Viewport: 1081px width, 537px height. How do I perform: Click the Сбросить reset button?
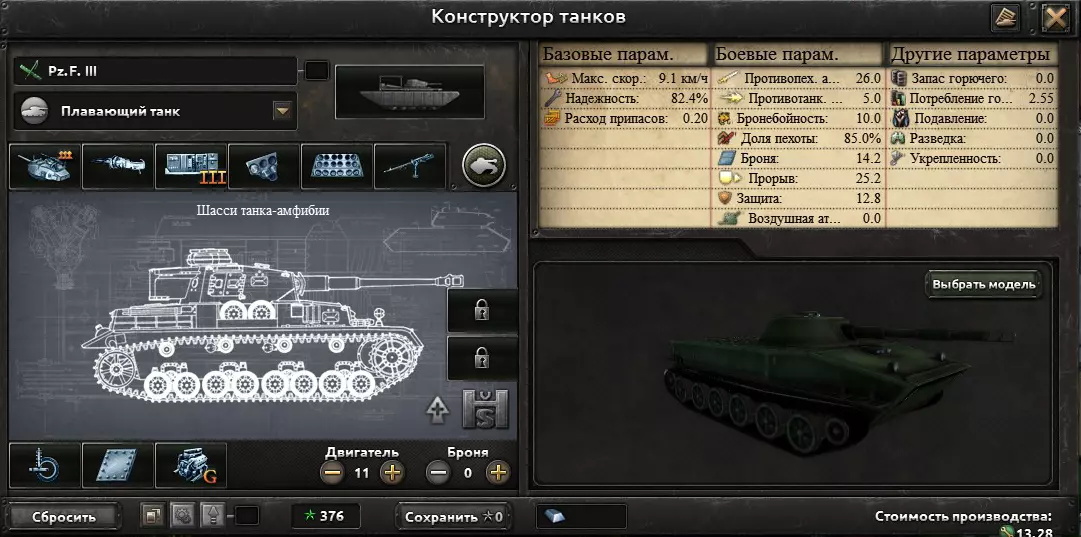click(65, 517)
